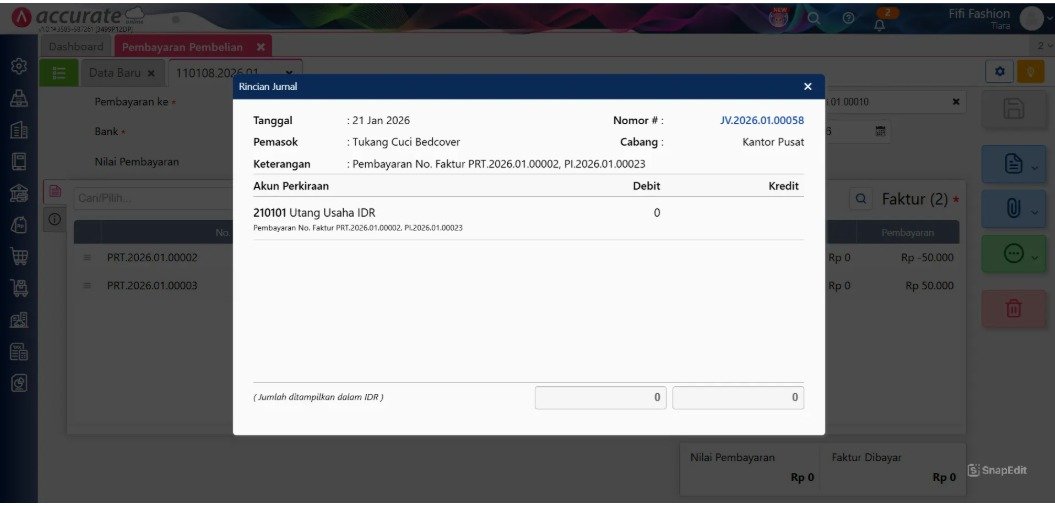Screen dimensions: 1055x506
Task: Click the Pembayaran column header
Action: [908, 231]
